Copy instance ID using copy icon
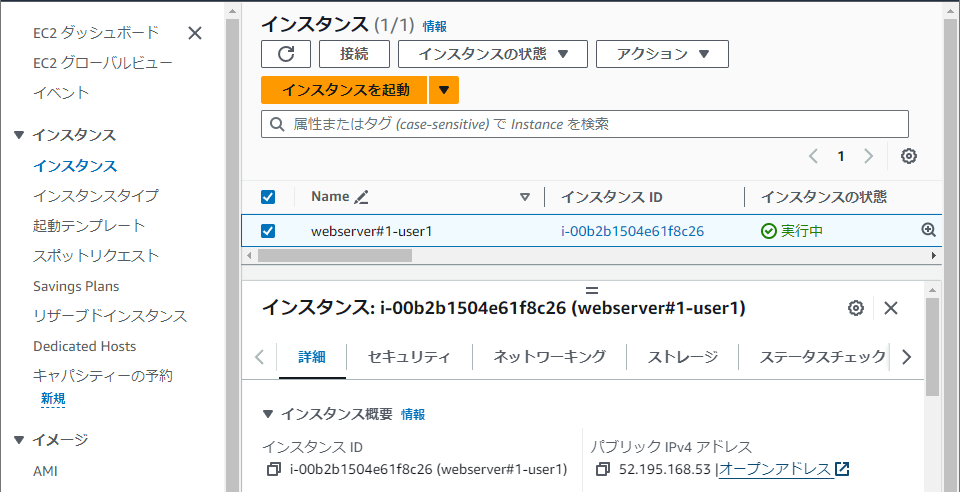Viewport: 960px width, 492px height. click(273, 469)
